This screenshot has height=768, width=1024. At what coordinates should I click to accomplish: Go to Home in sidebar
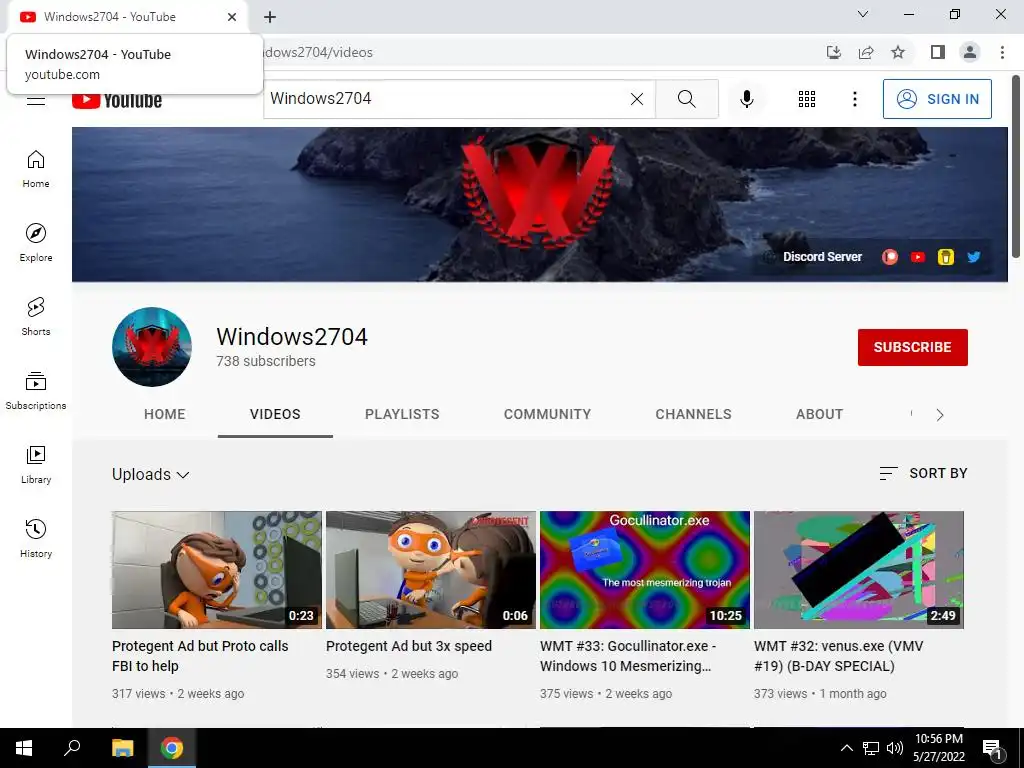pos(36,168)
